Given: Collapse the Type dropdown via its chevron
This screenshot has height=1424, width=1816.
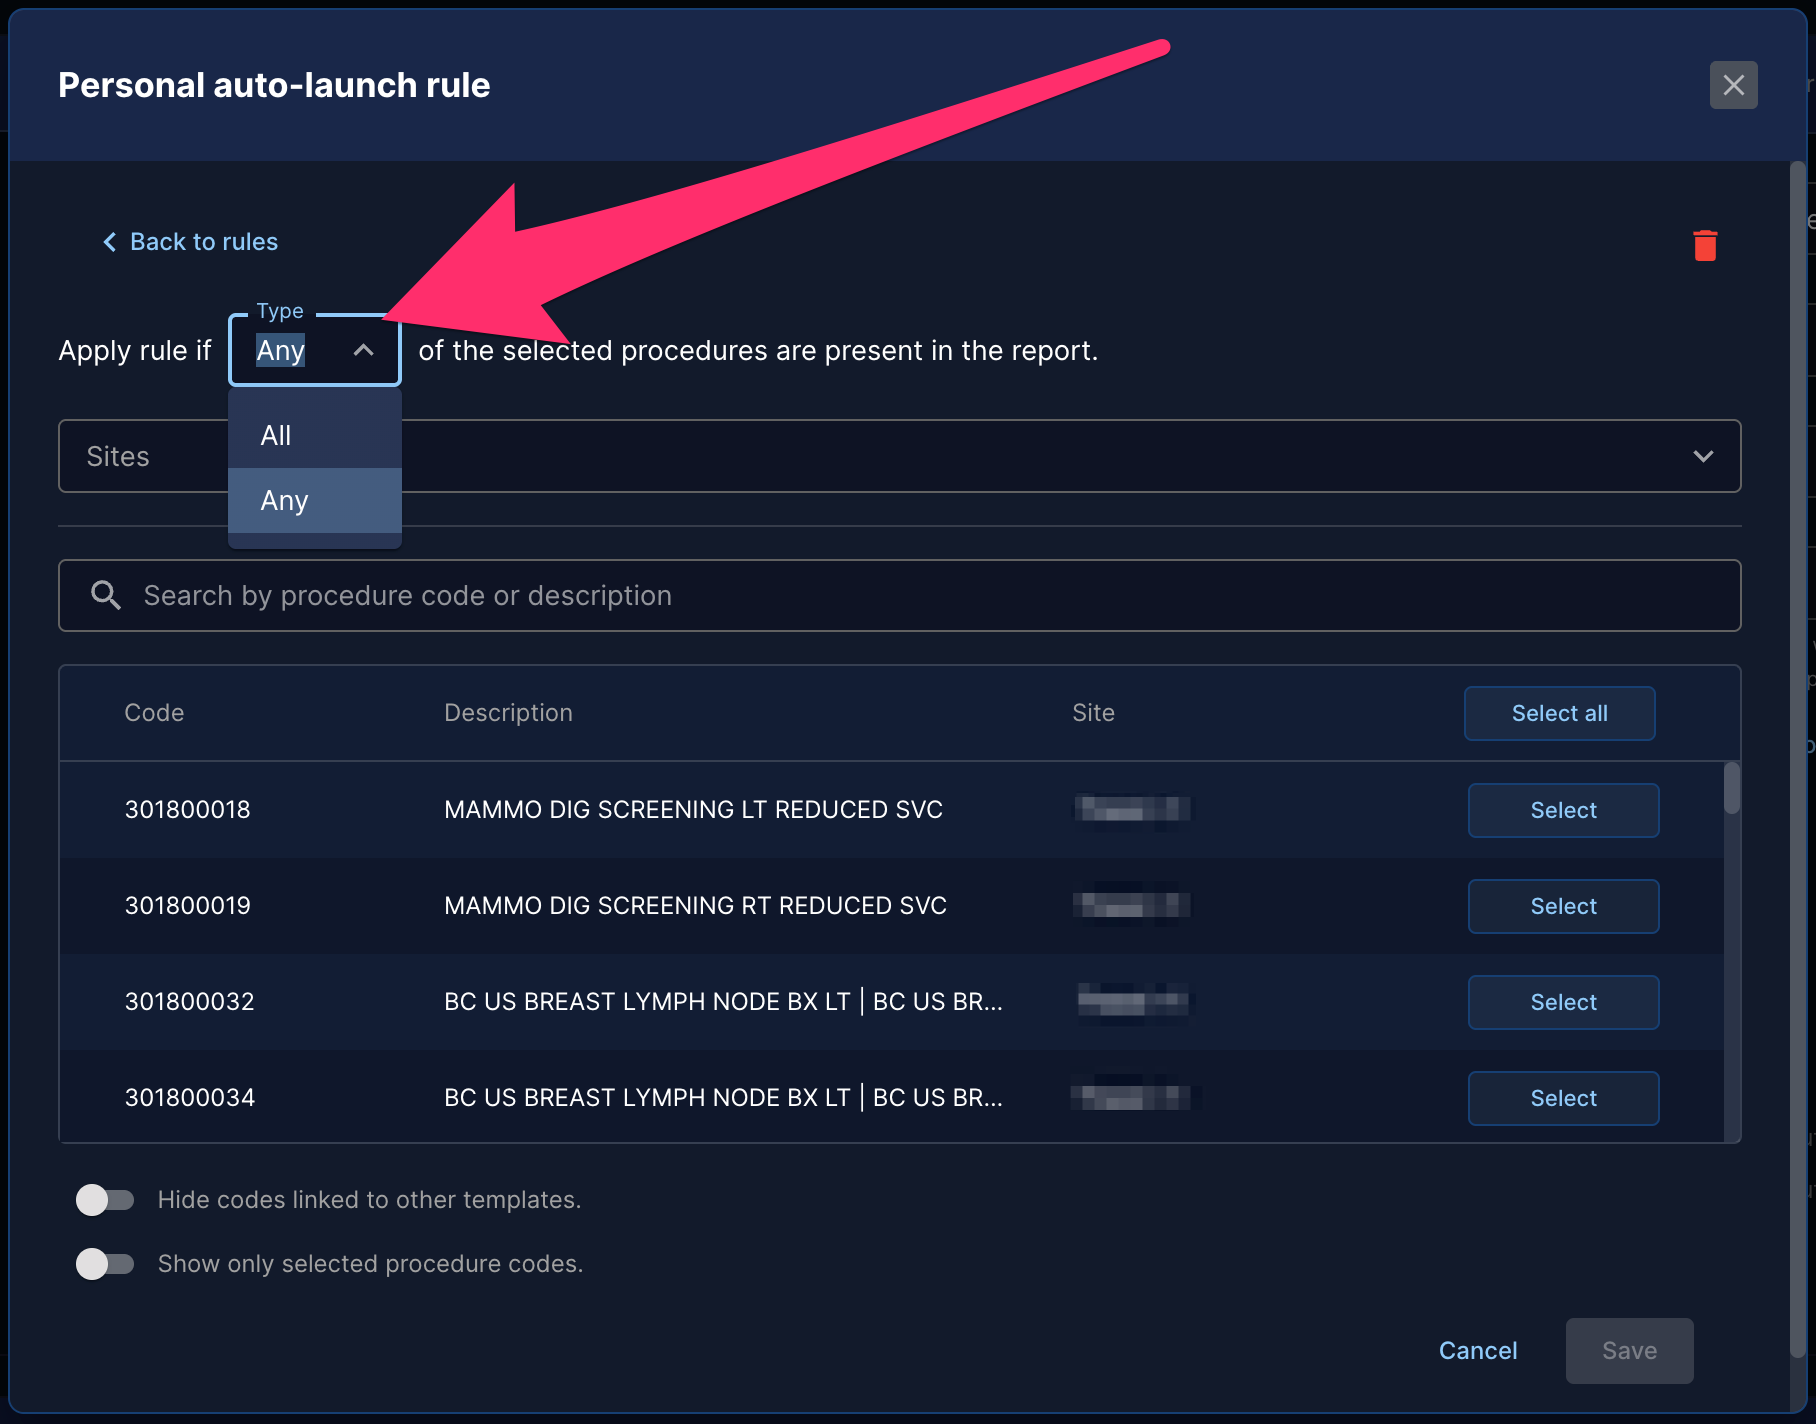Looking at the screenshot, I should pos(364,350).
